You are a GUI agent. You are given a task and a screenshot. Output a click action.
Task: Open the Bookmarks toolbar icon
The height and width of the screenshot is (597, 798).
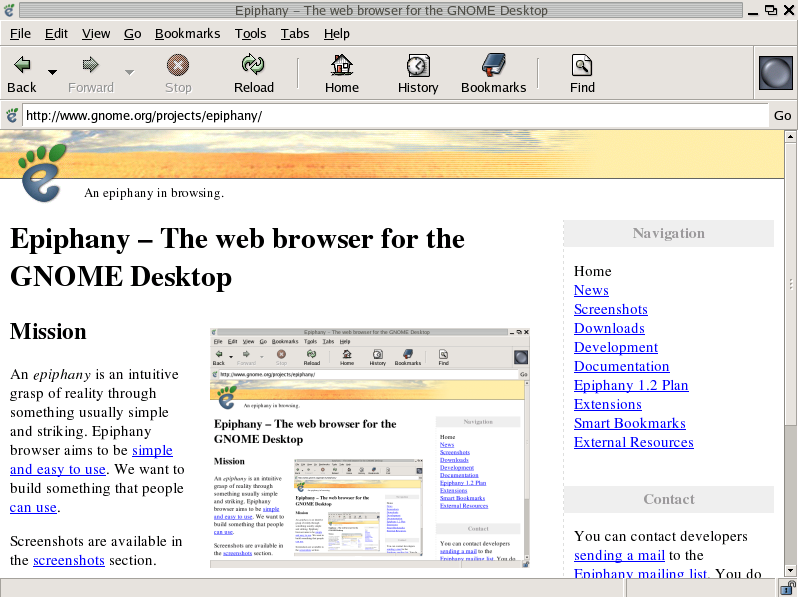pos(493,66)
